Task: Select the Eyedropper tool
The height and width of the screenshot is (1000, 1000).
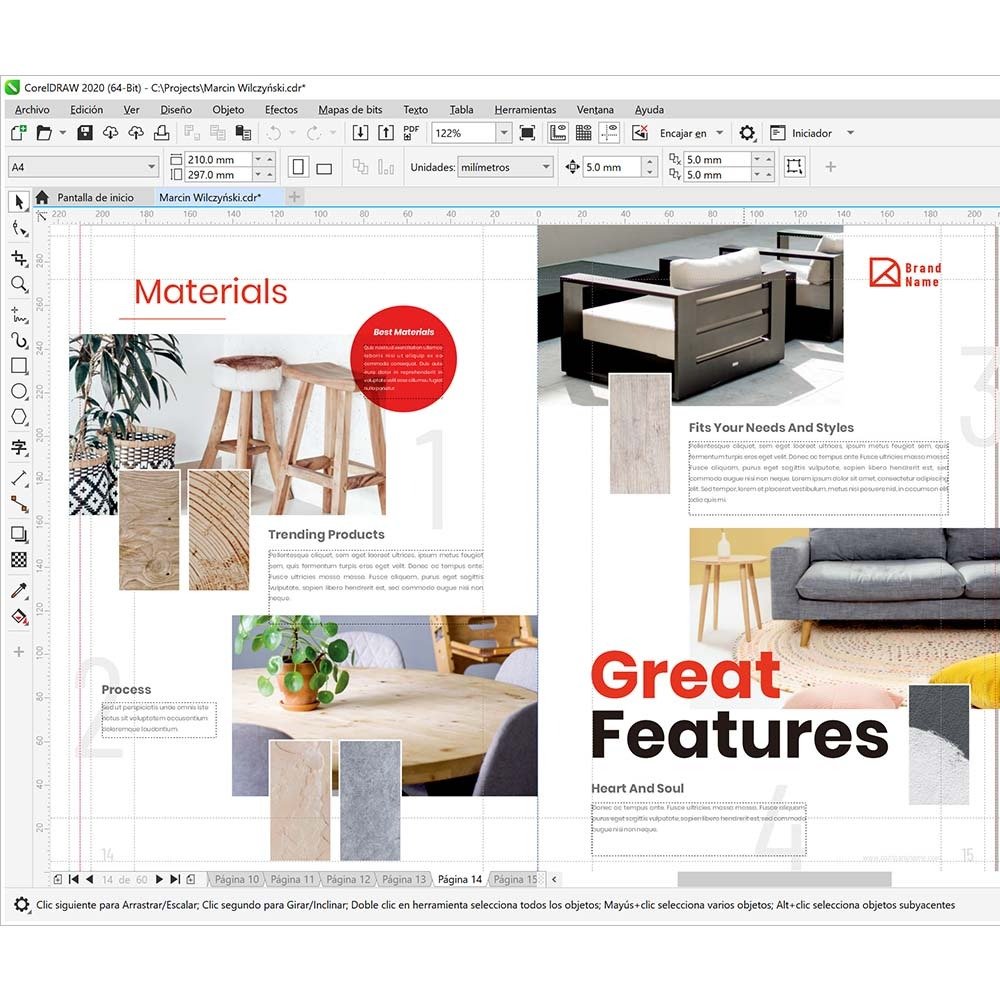Action: tap(18, 591)
